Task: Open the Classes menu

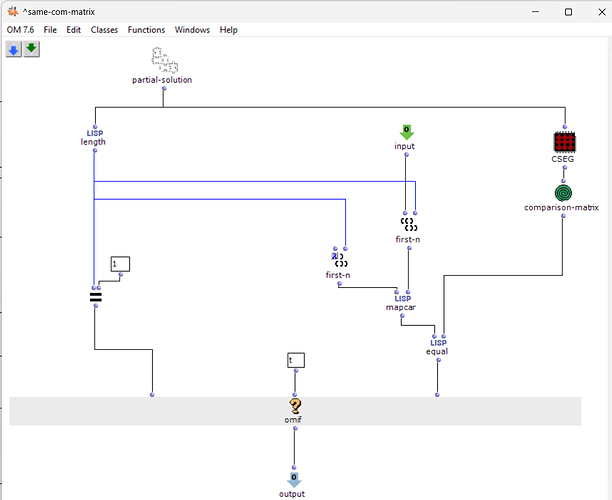Action: click(104, 30)
